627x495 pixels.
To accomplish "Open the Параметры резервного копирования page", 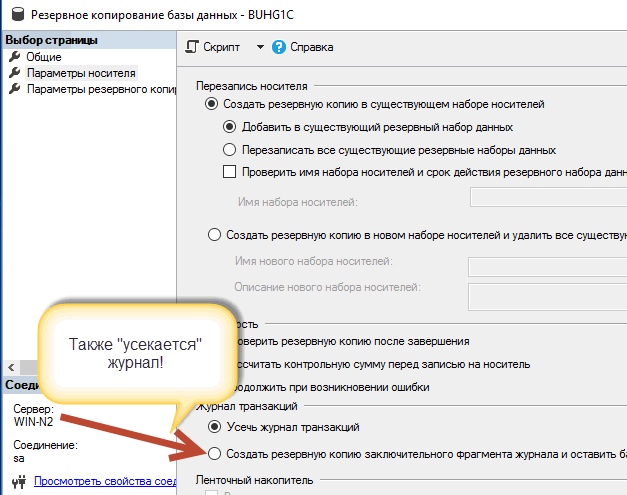I will point(101,89).
